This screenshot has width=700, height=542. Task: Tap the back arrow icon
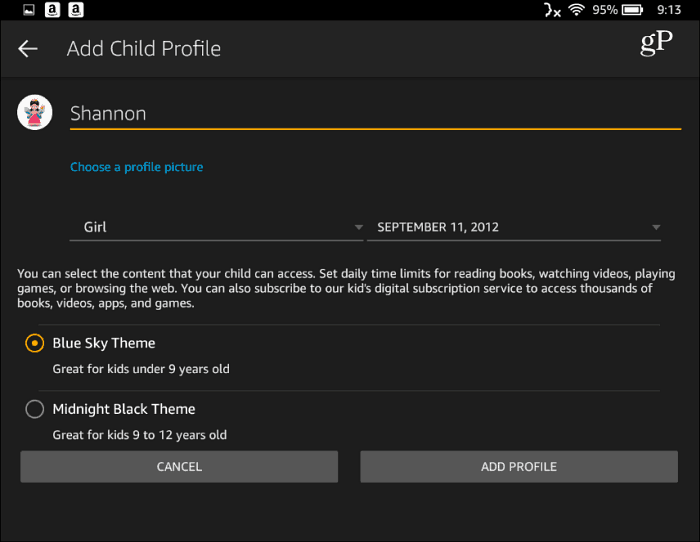pyautogui.click(x=28, y=48)
